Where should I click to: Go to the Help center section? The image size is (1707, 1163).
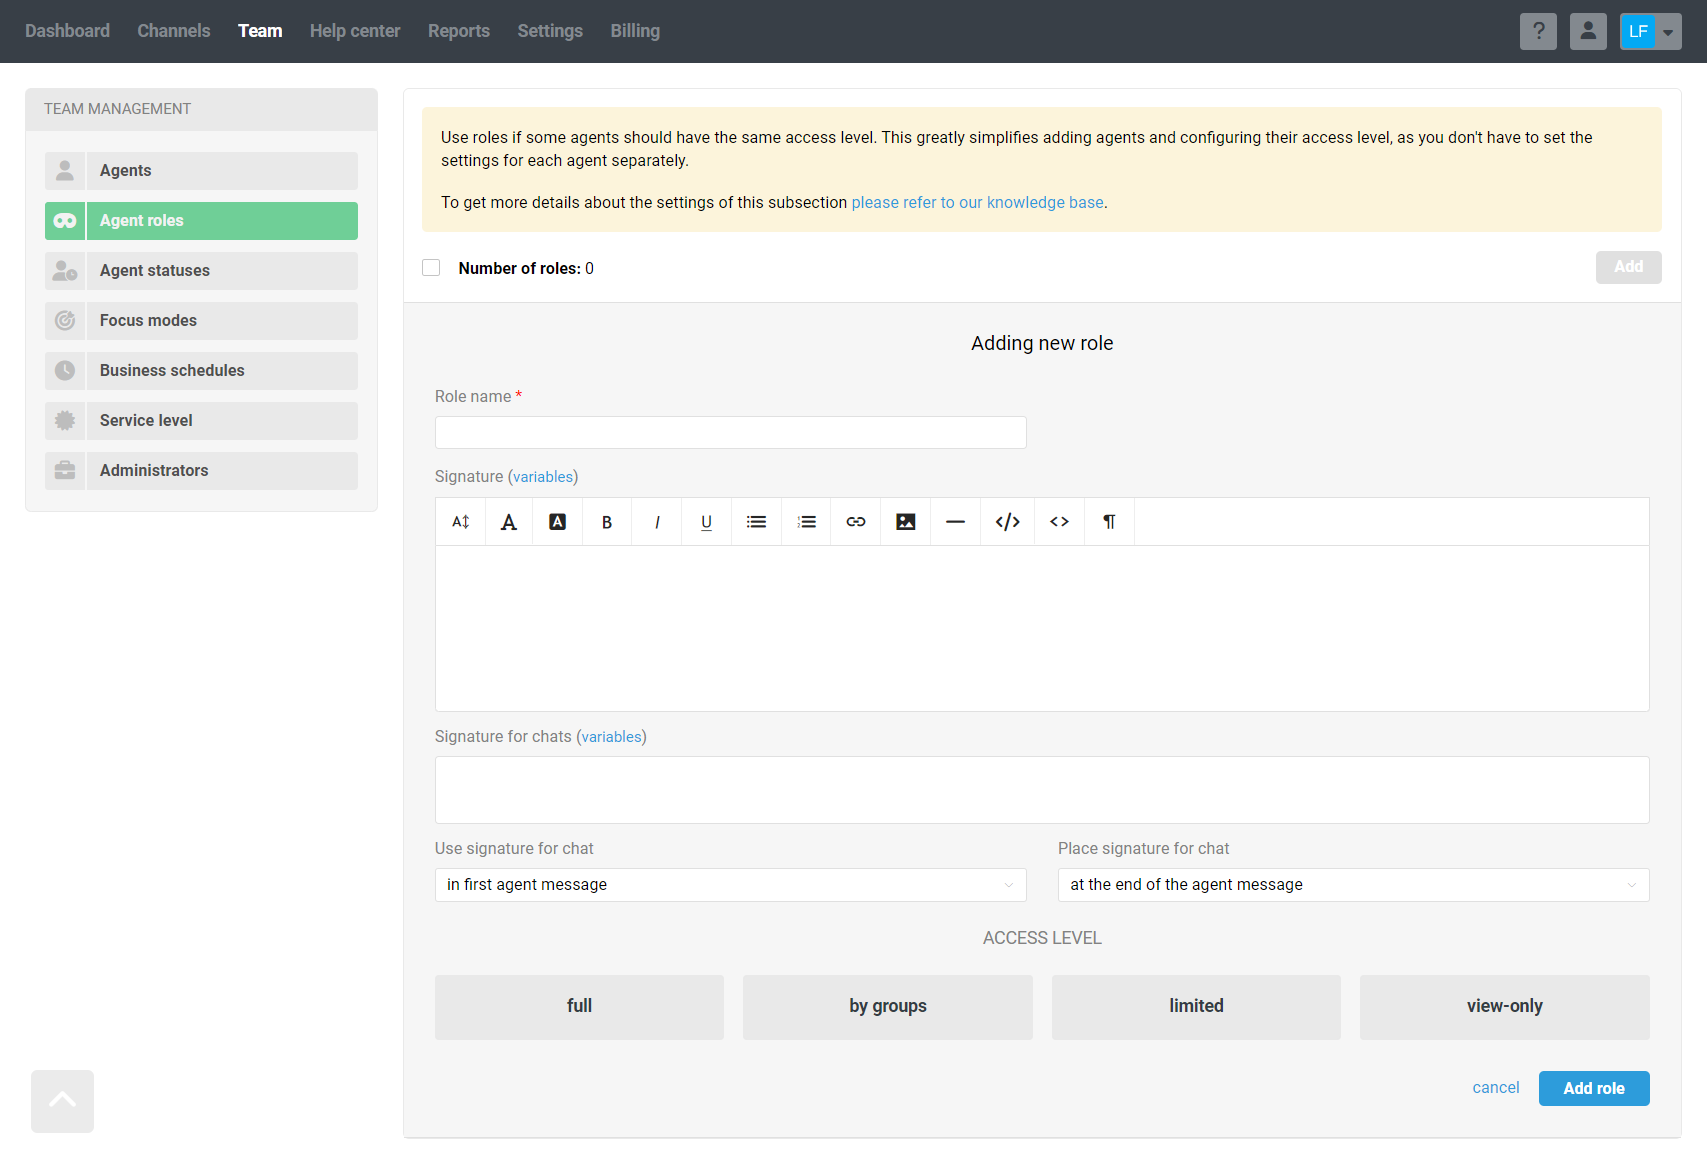[x=355, y=31]
